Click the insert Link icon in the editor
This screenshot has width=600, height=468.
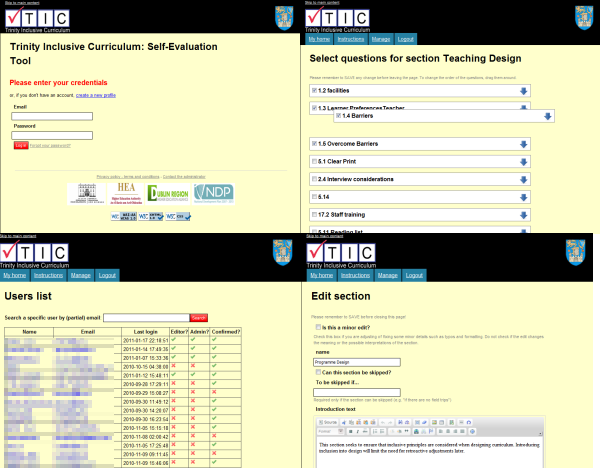click(x=417, y=431)
